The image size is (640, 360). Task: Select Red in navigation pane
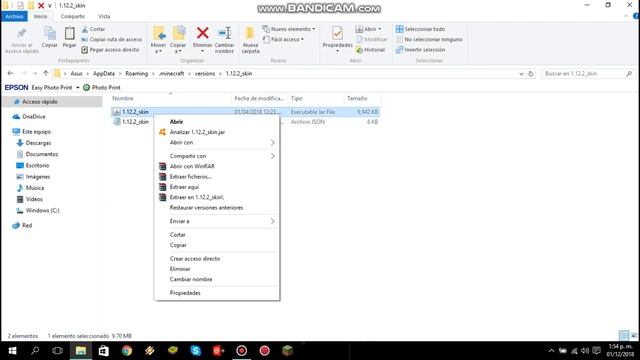[22, 225]
